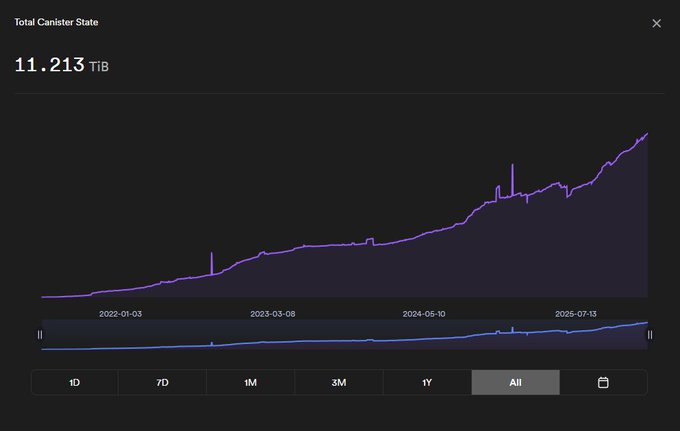Select the 7D time range
Screen dimensions: 680x431
(x=162, y=382)
